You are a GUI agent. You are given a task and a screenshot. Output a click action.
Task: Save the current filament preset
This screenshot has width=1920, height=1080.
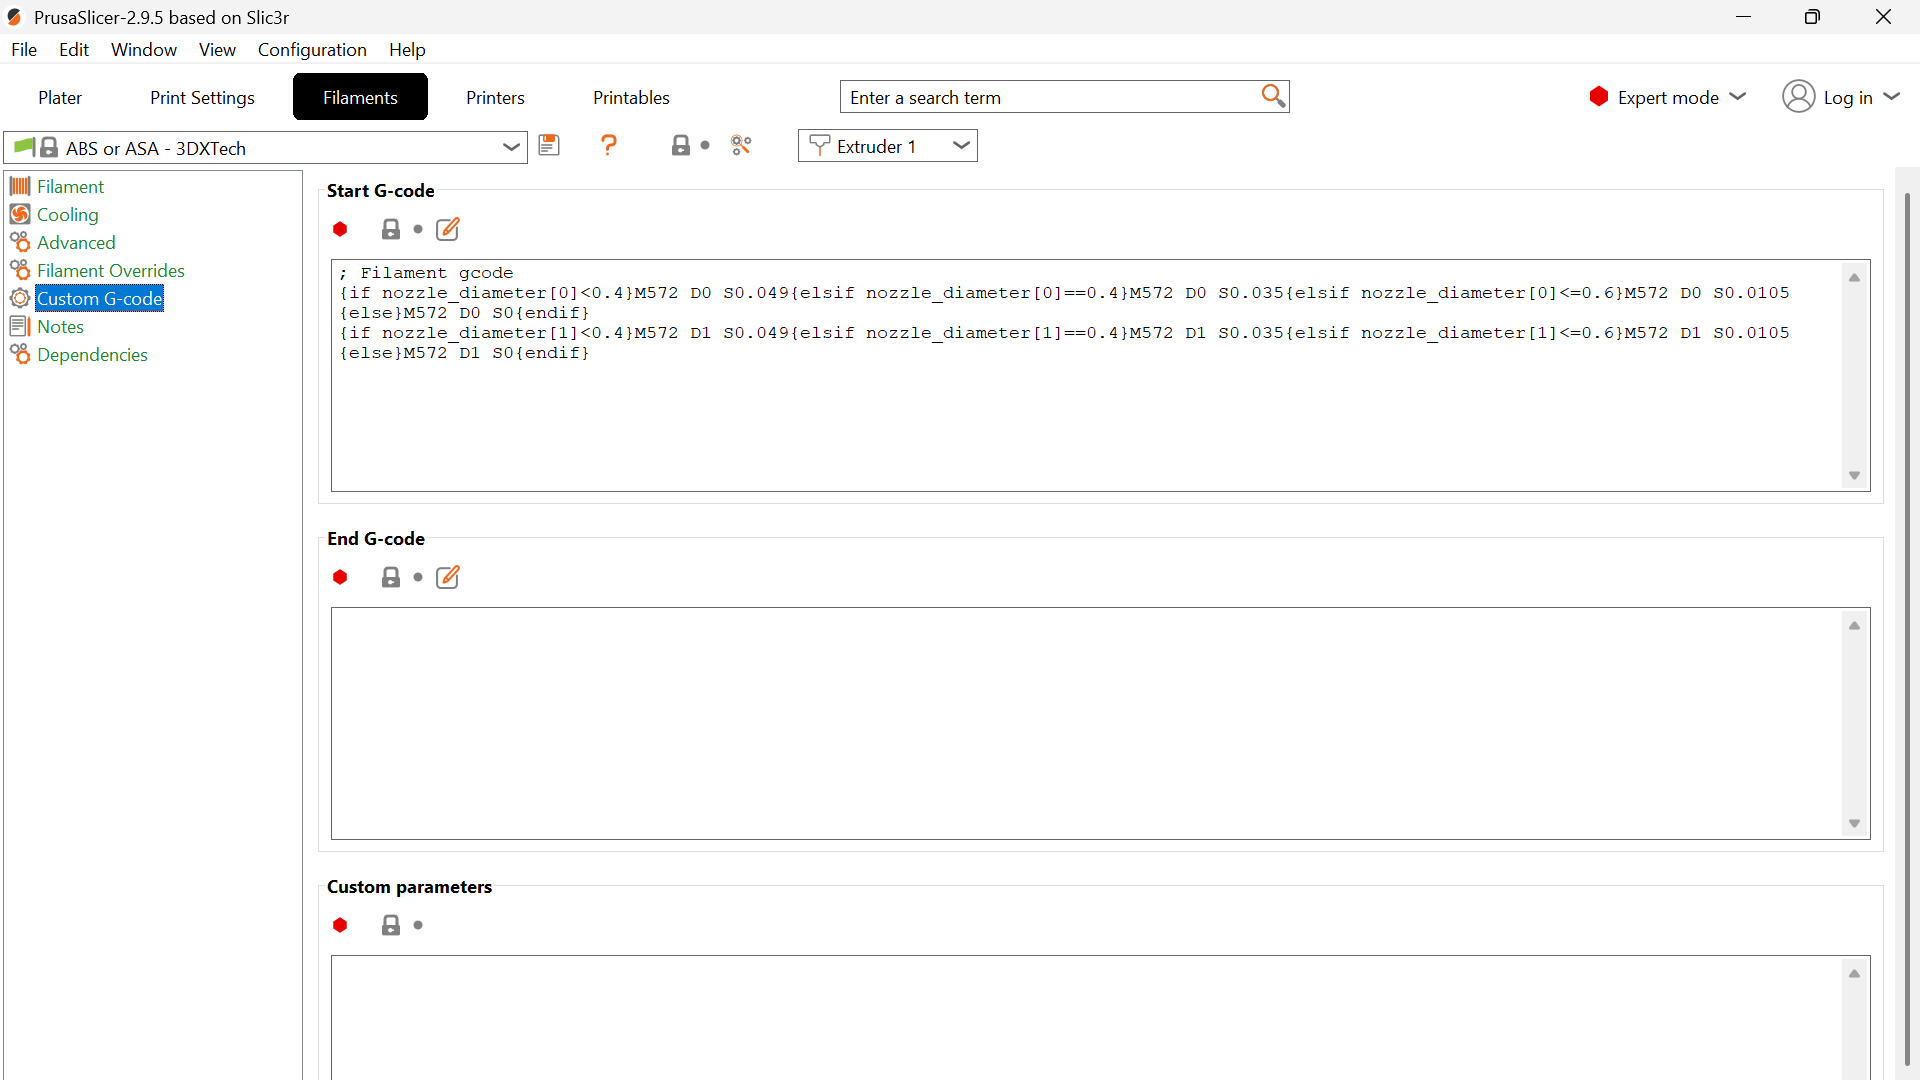(x=549, y=146)
